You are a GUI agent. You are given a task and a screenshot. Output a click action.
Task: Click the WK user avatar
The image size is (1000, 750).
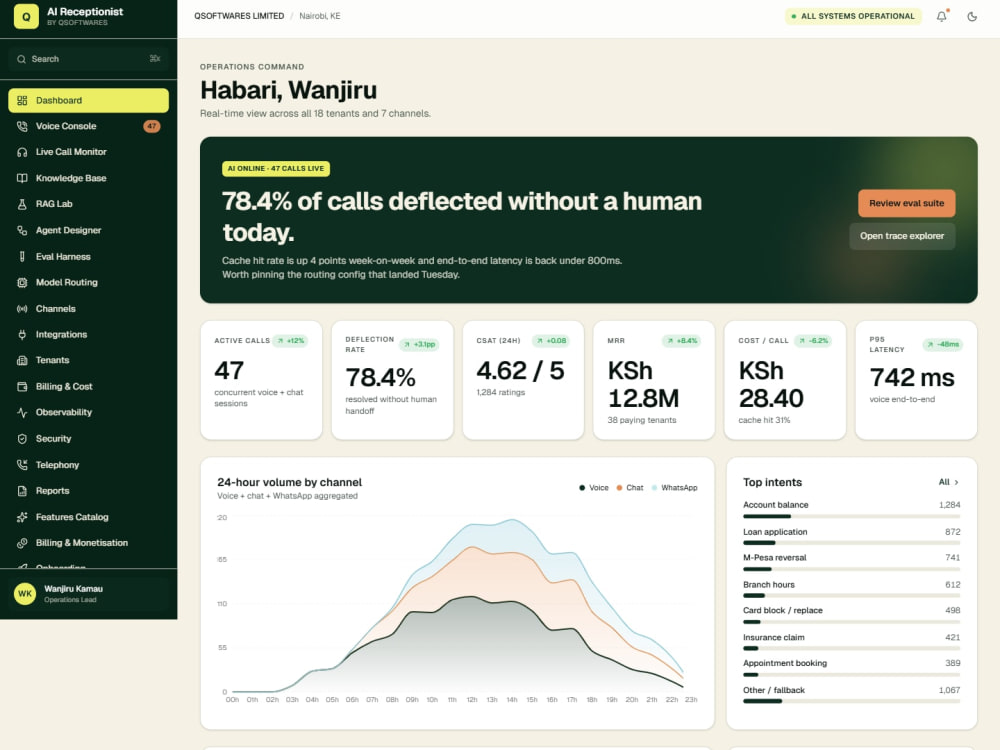click(25, 594)
